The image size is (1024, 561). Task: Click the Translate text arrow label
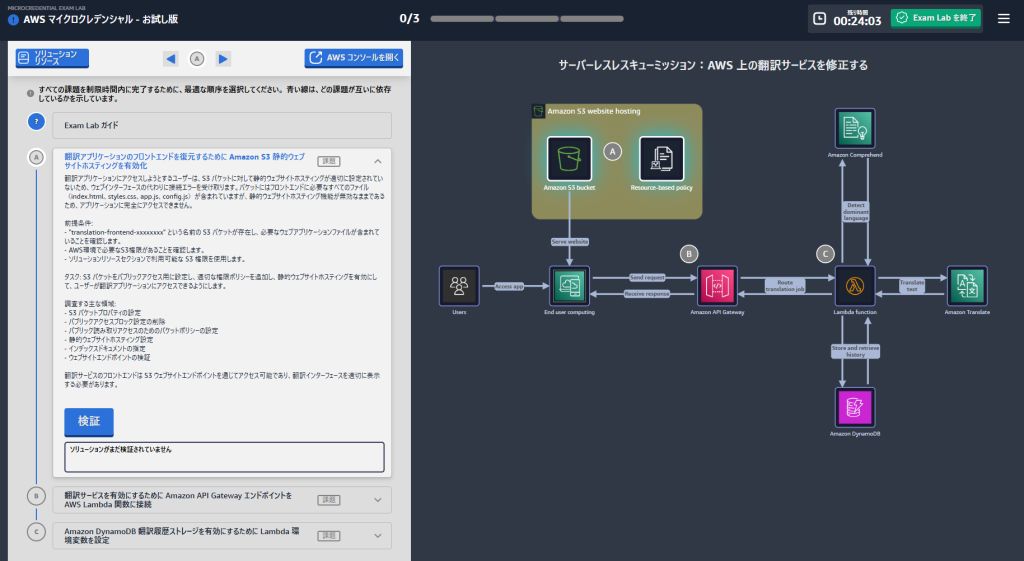(x=912, y=286)
